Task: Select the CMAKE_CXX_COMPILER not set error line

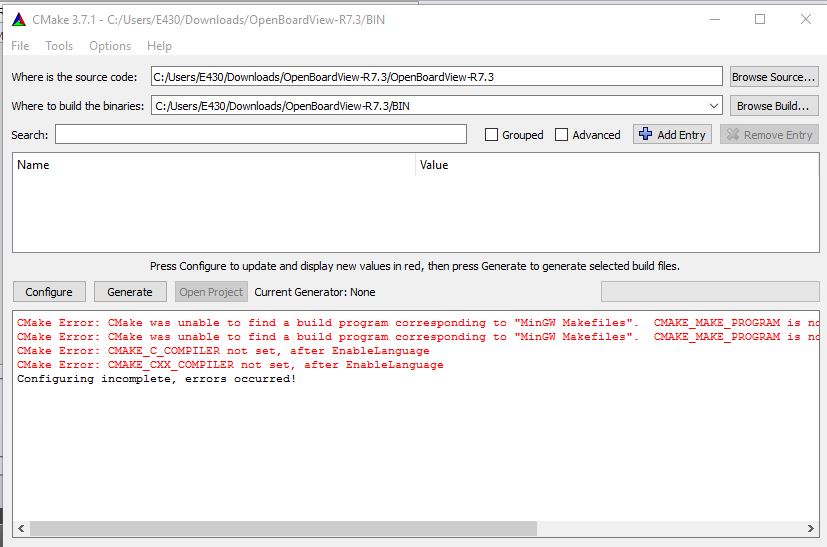Action: pos(230,364)
